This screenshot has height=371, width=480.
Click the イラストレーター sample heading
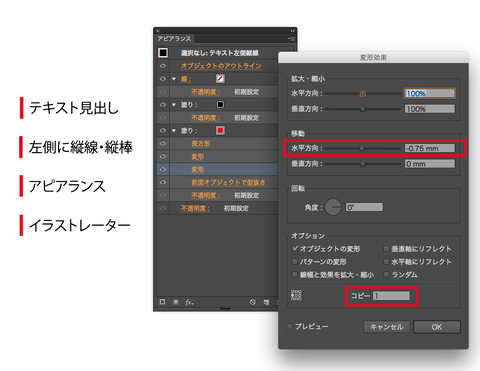[x=79, y=225]
